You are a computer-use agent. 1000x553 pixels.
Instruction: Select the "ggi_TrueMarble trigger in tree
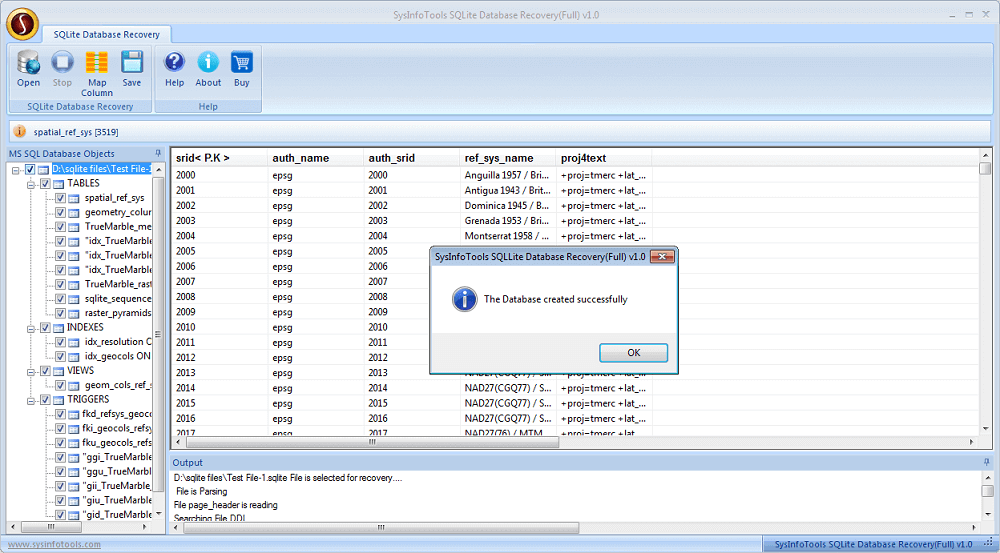pos(117,457)
